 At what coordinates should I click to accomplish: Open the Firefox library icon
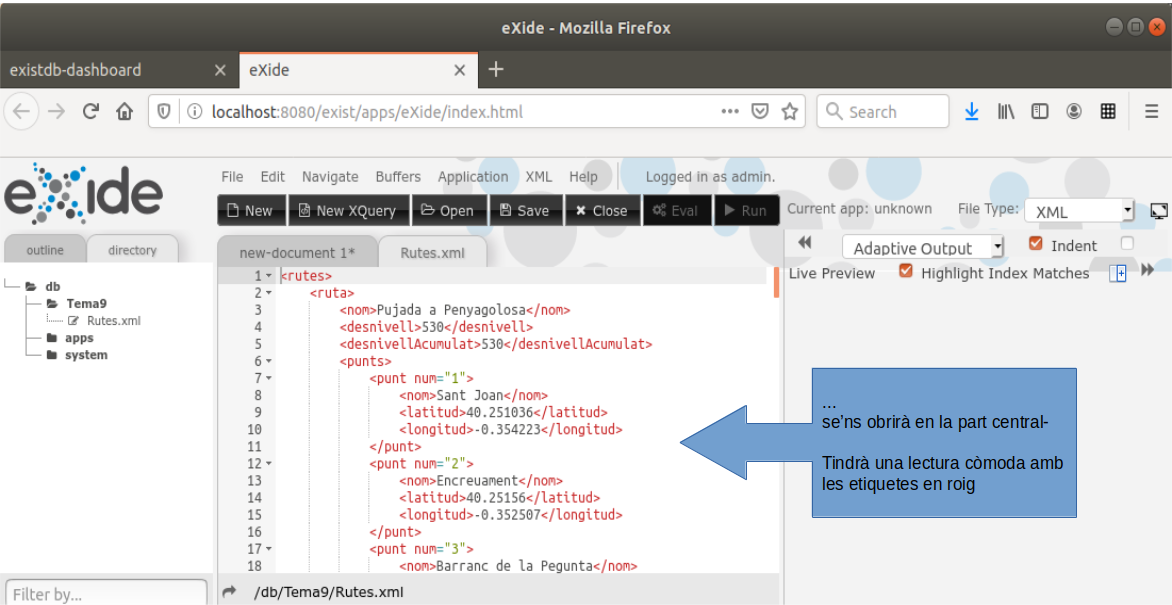[1005, 112]
